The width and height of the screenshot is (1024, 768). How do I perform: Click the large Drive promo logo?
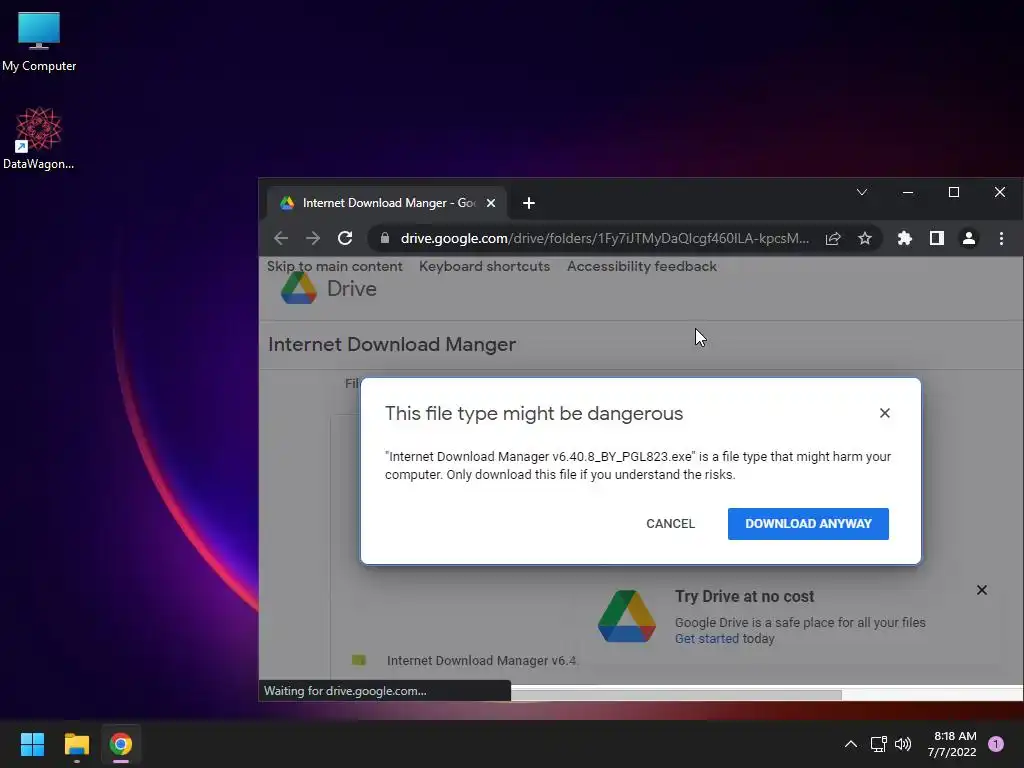coord(627,616)
